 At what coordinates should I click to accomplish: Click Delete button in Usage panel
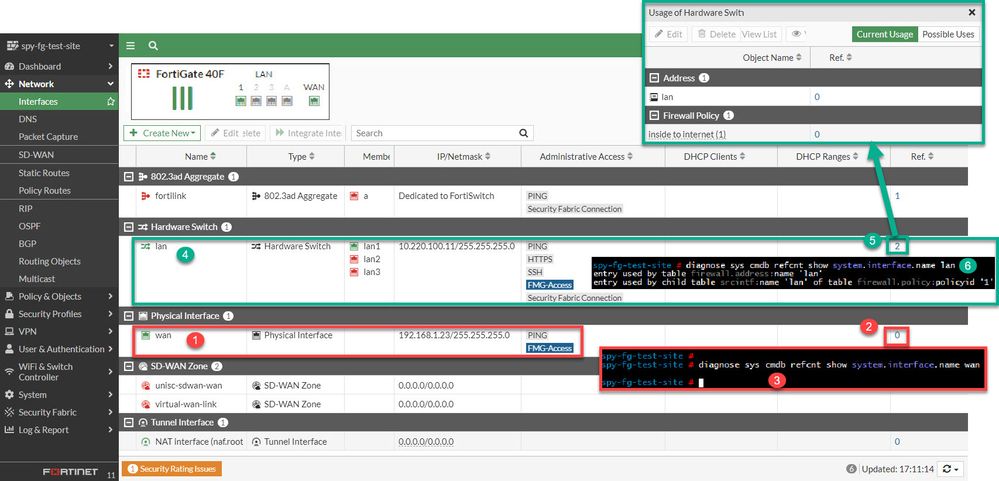(x=715, y=34)
